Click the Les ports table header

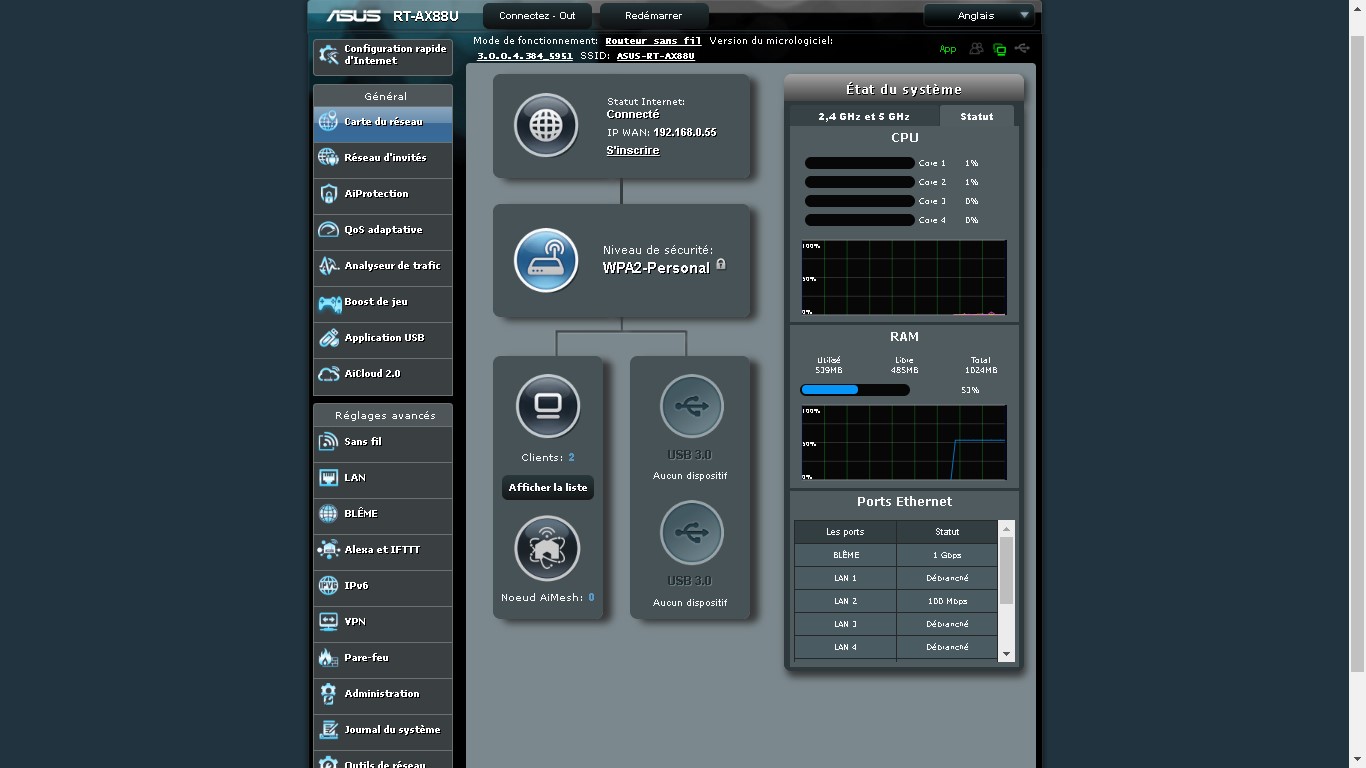tap(845, 532)
